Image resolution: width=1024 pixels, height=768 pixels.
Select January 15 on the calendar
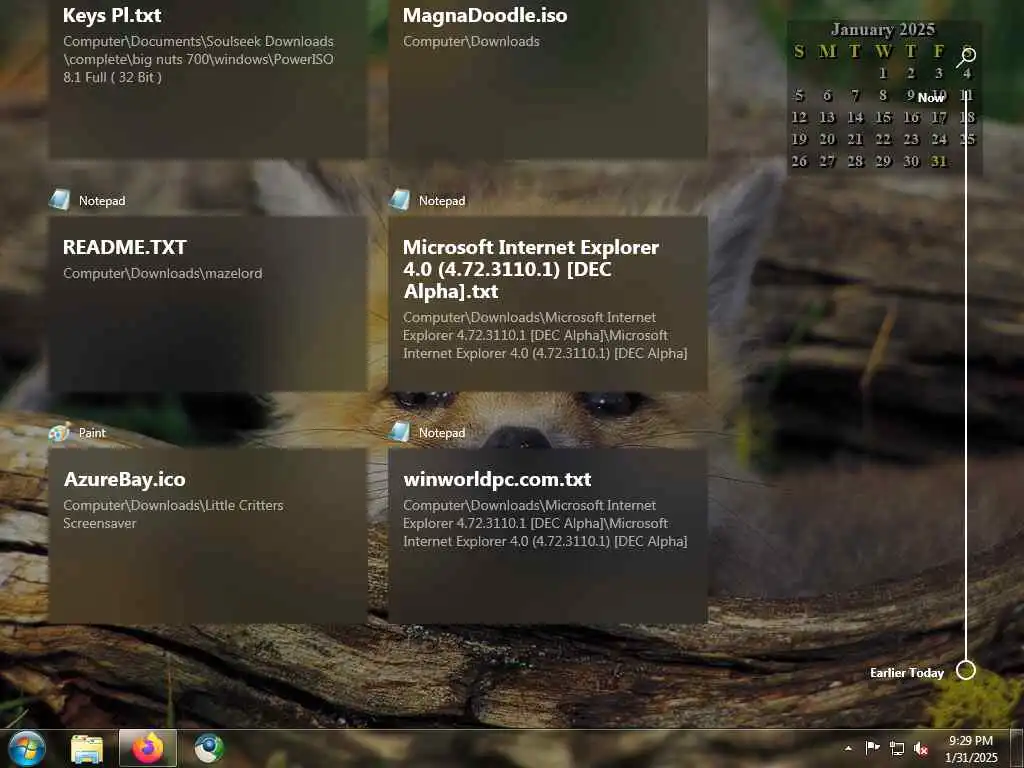[883, 118]
